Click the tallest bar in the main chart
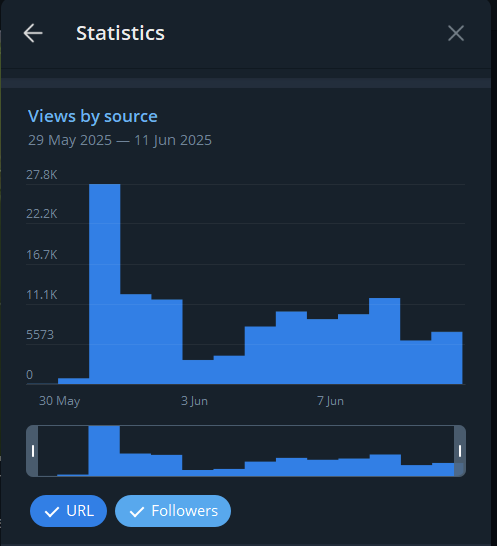 click(104, 284)
